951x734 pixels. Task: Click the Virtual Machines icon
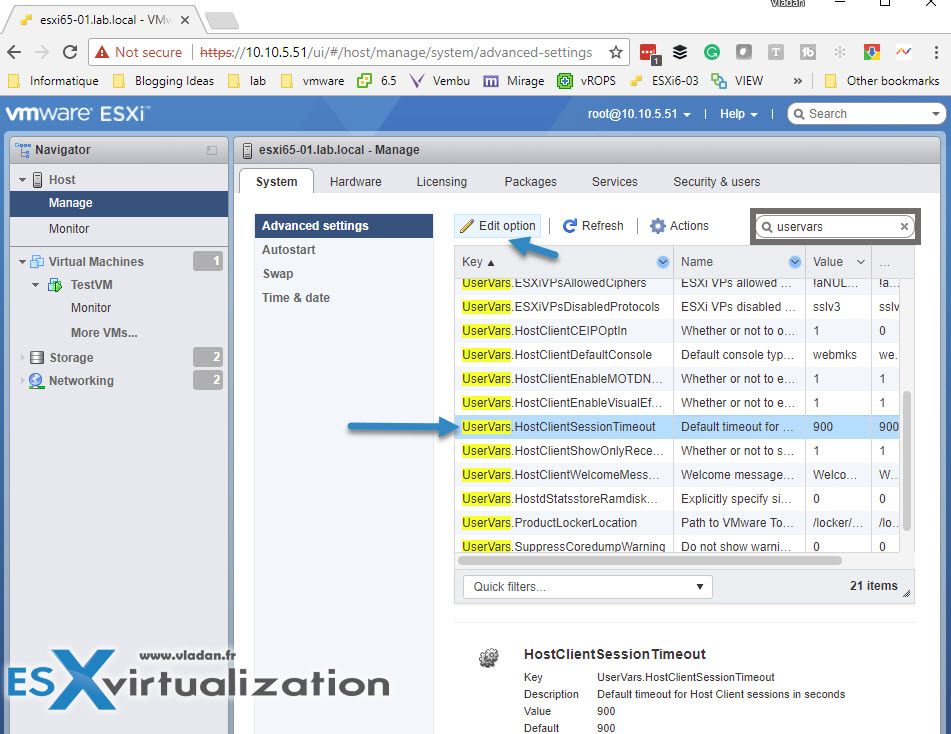click(37, 261)
